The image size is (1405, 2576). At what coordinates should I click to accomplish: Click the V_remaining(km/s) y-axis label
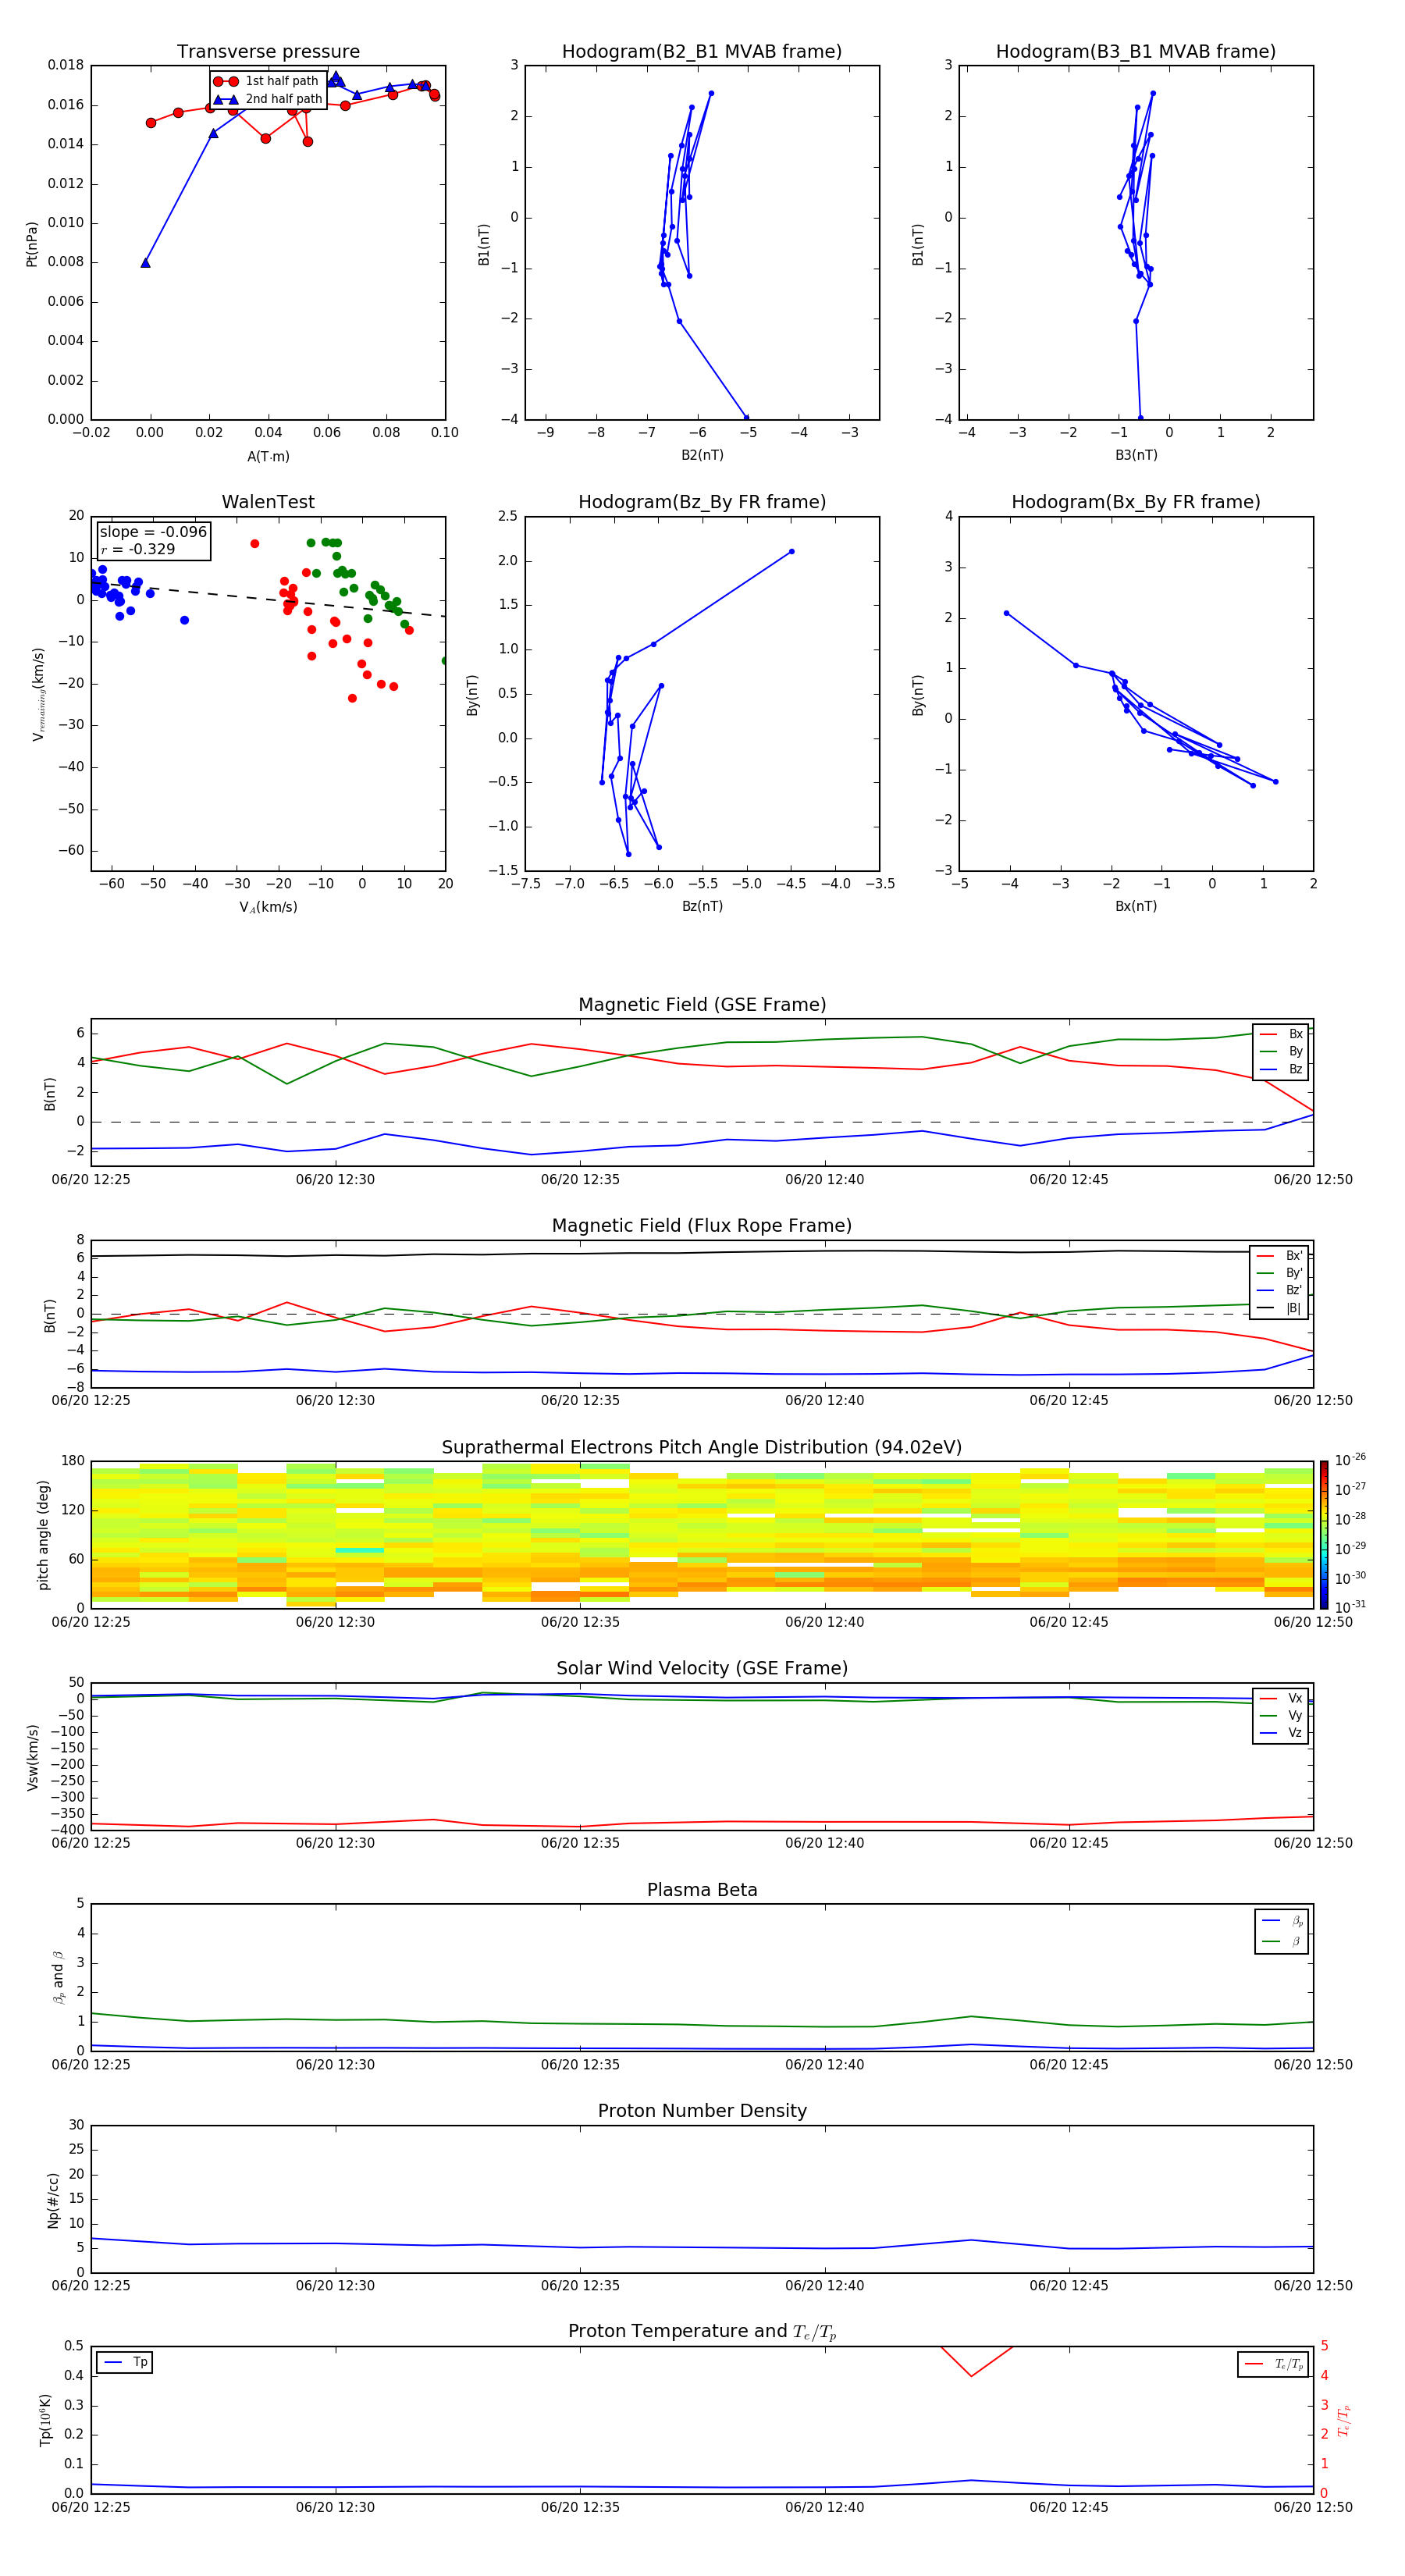[38, 694]
